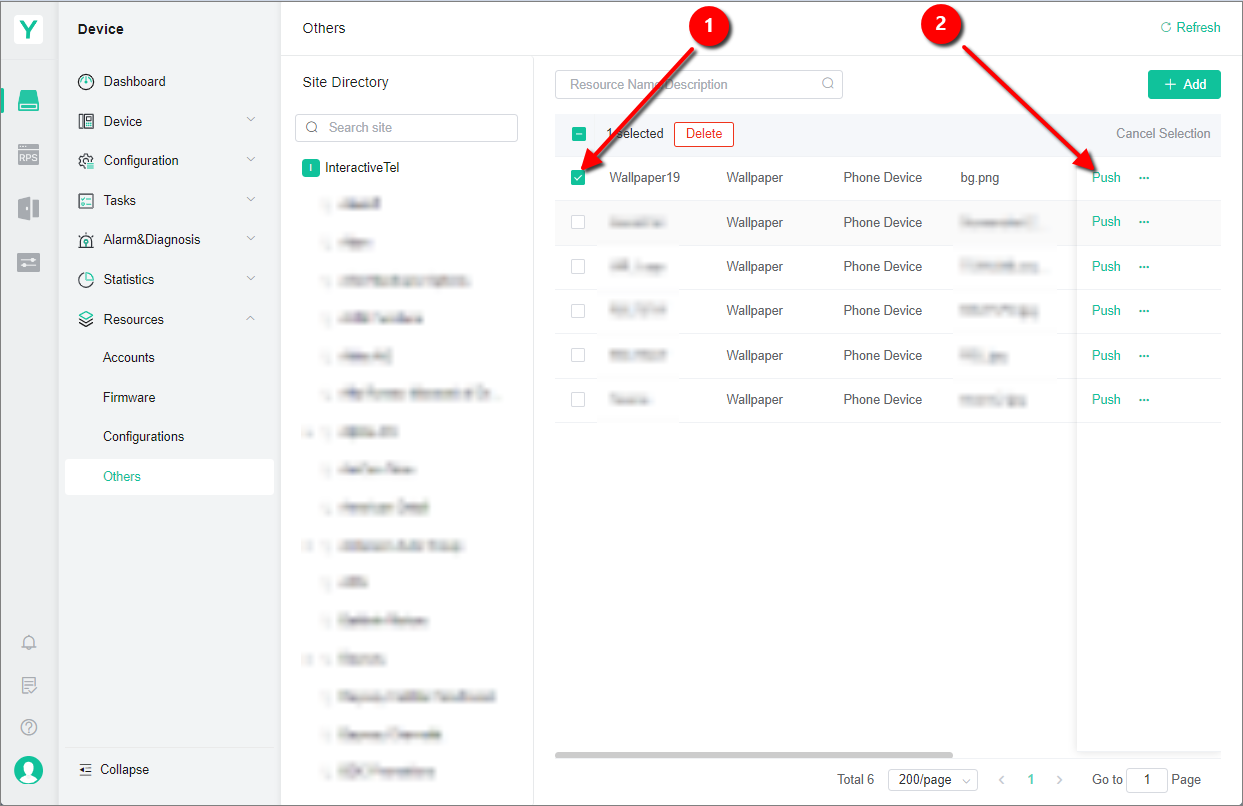Viewport: 1243px width, 806px height.
Task: Focus the Go to page number field
Action: 1147,780
